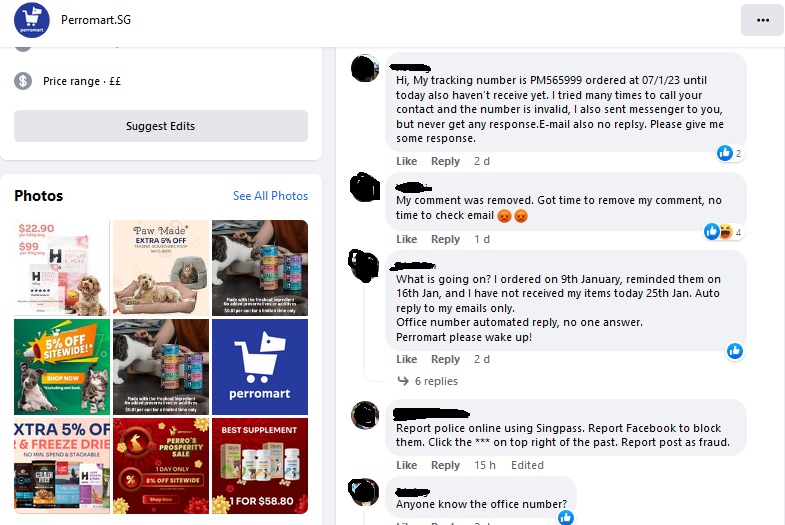Click like badge on office number comment
This screenshot has width=785, height=525.
pos(566,517)
